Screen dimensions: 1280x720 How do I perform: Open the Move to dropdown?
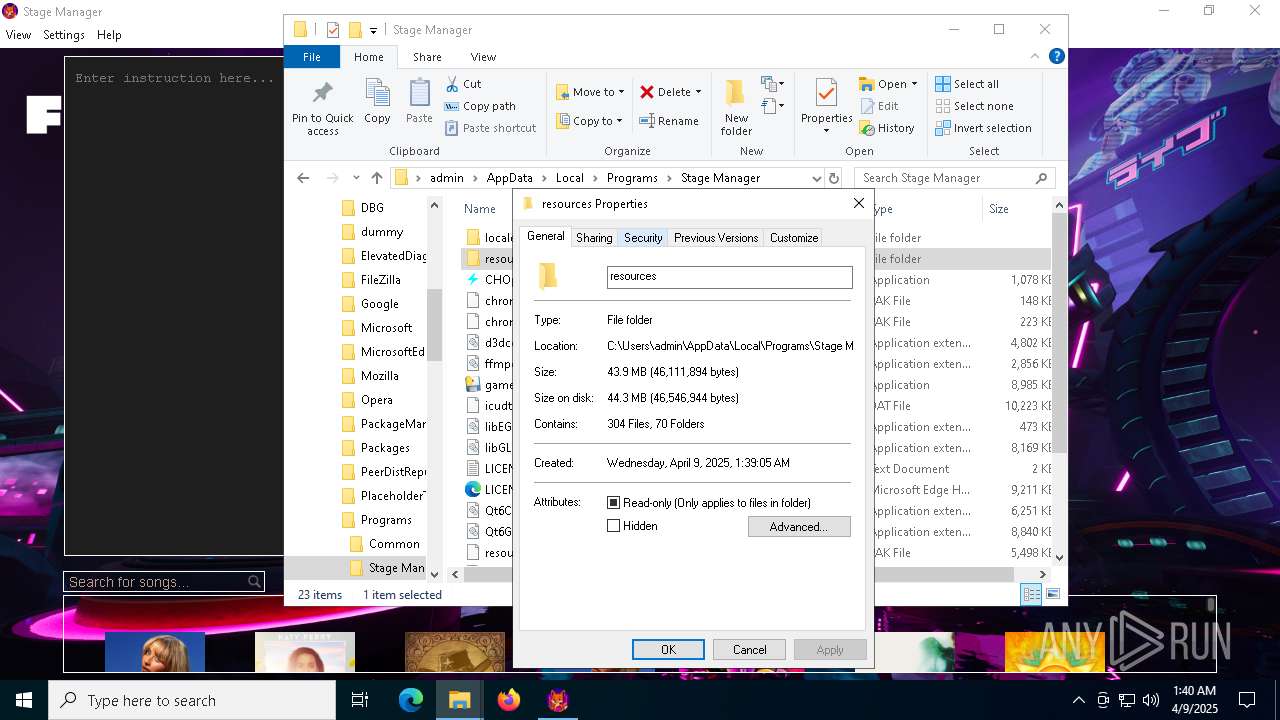coord(590,92)
